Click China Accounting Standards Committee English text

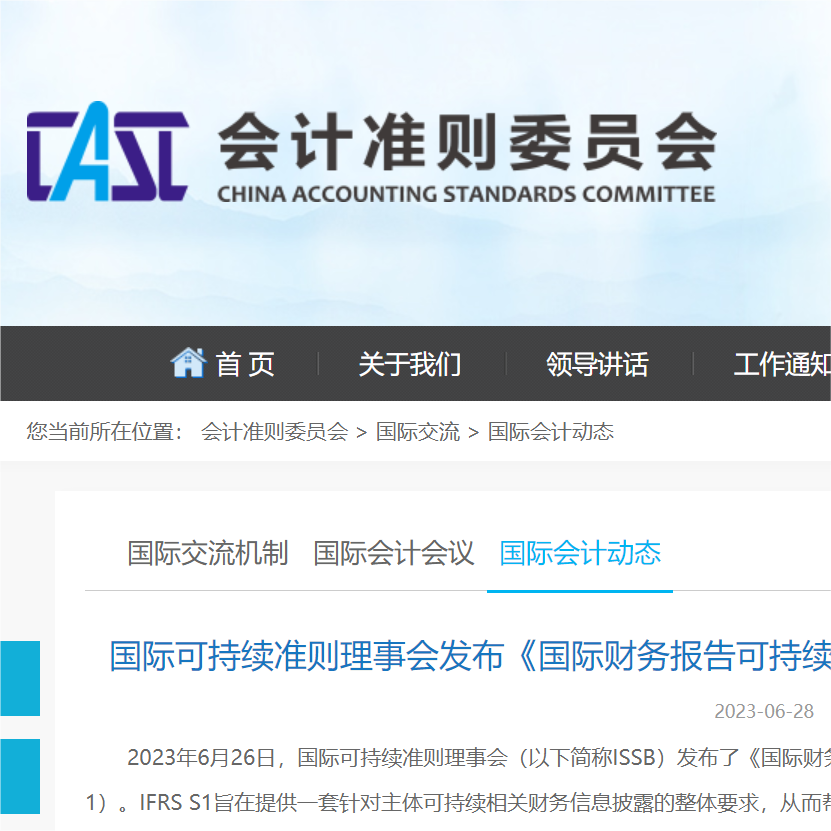point(466,194)
